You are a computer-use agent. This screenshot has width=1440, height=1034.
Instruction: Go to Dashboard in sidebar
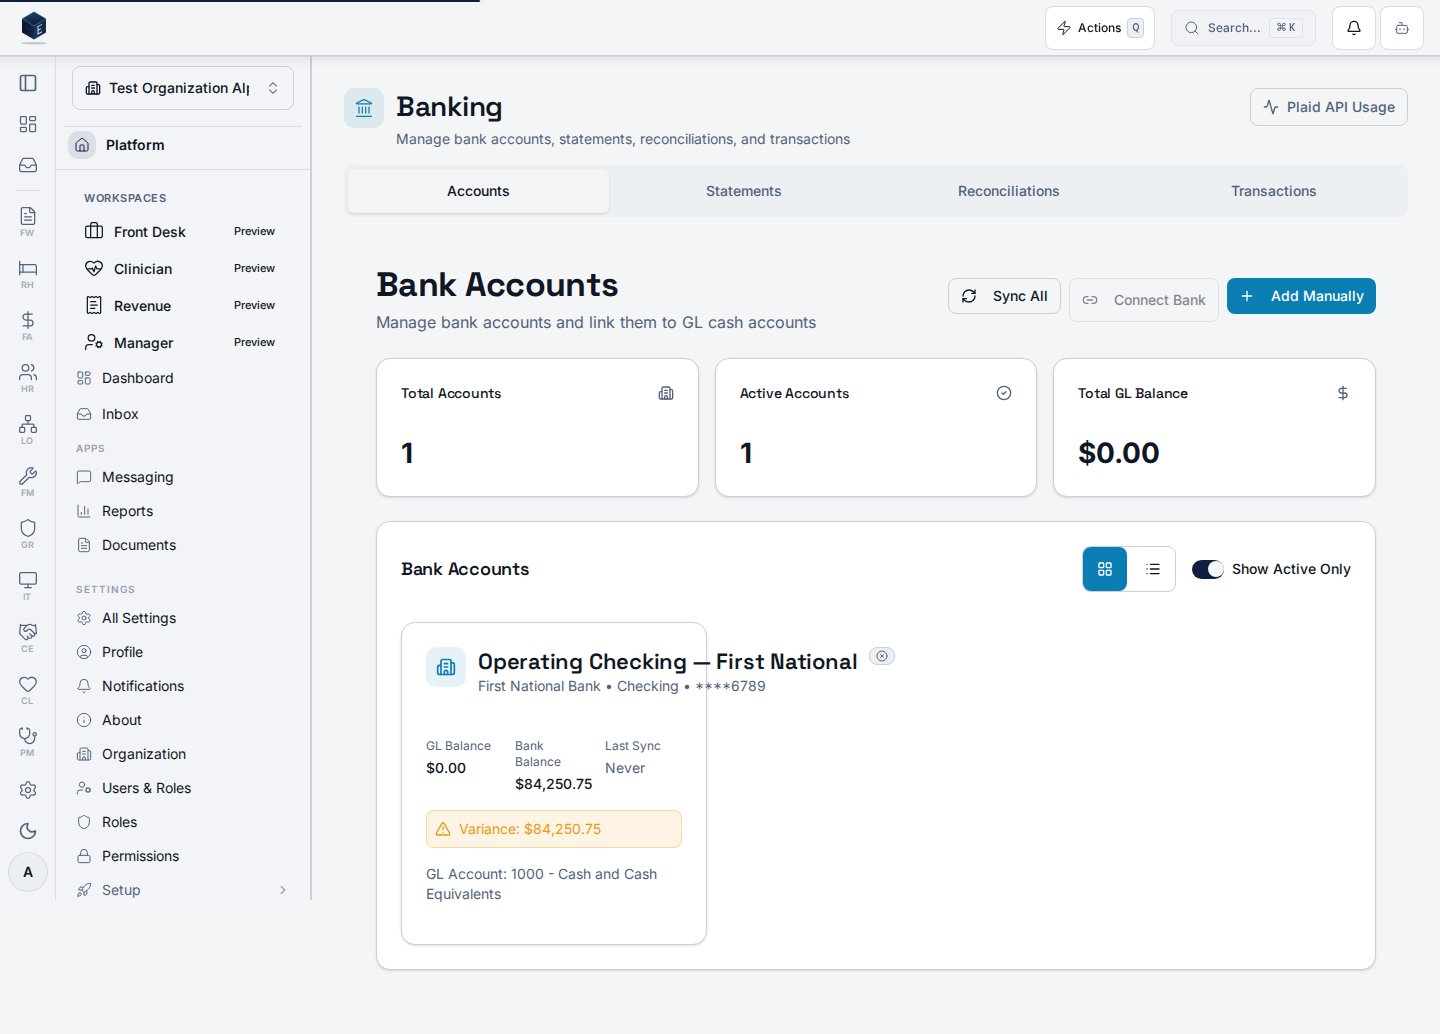click(x=183, y=378)
